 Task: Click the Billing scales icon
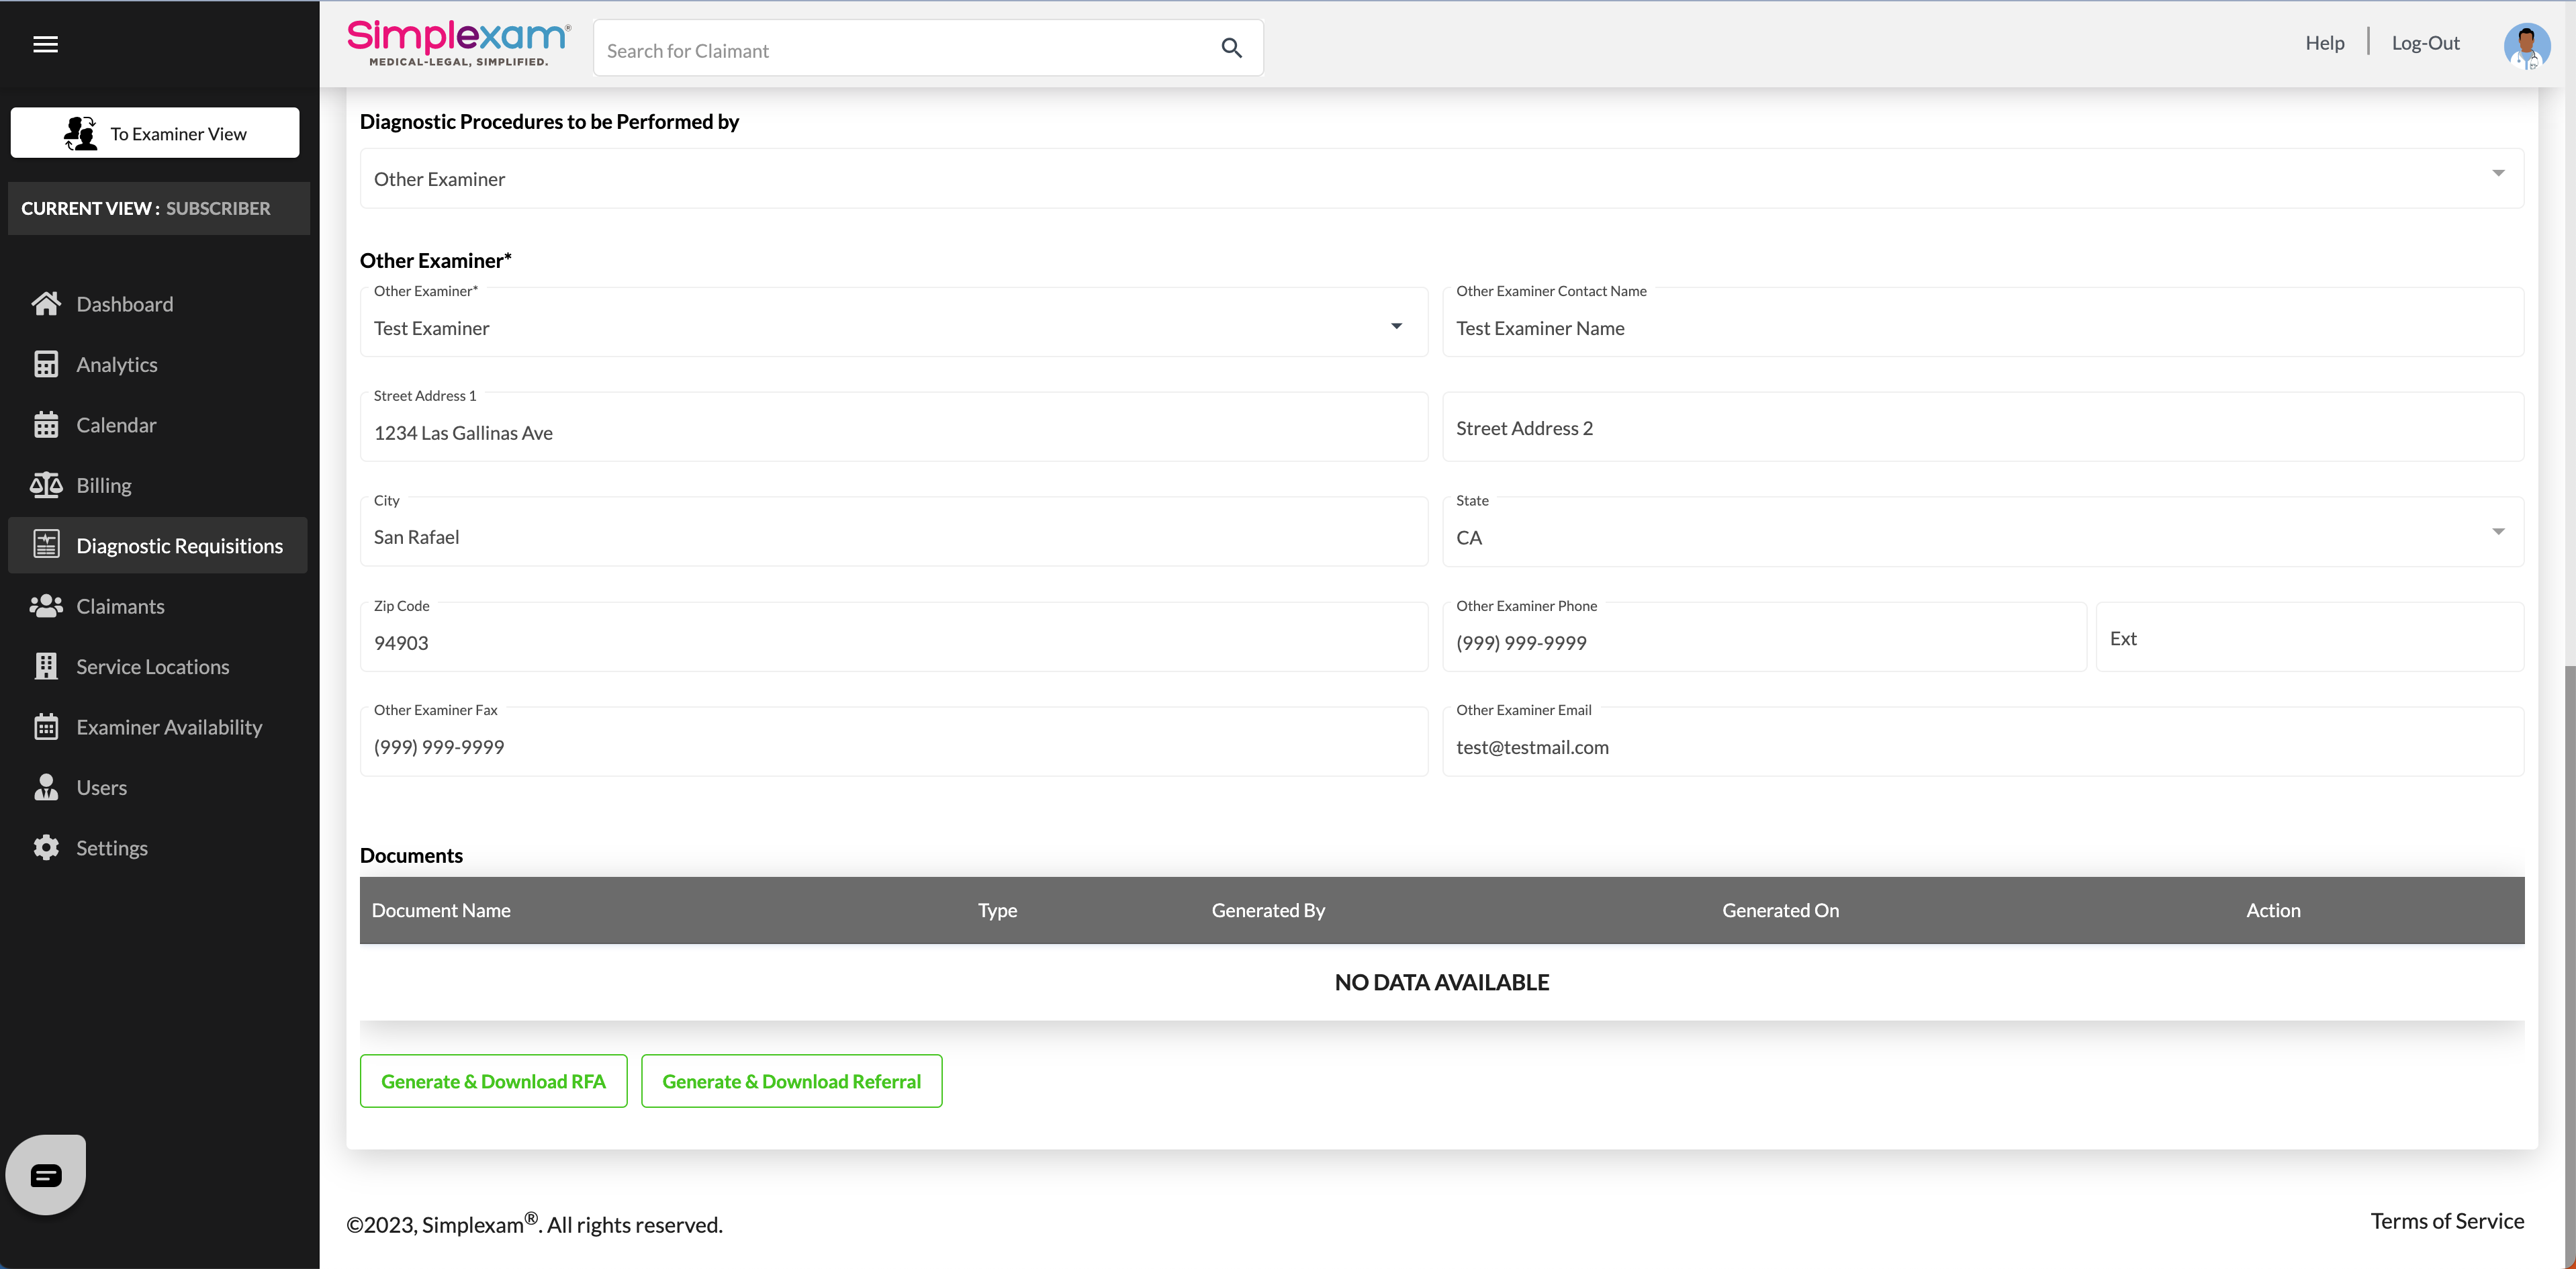coord(46,485)
